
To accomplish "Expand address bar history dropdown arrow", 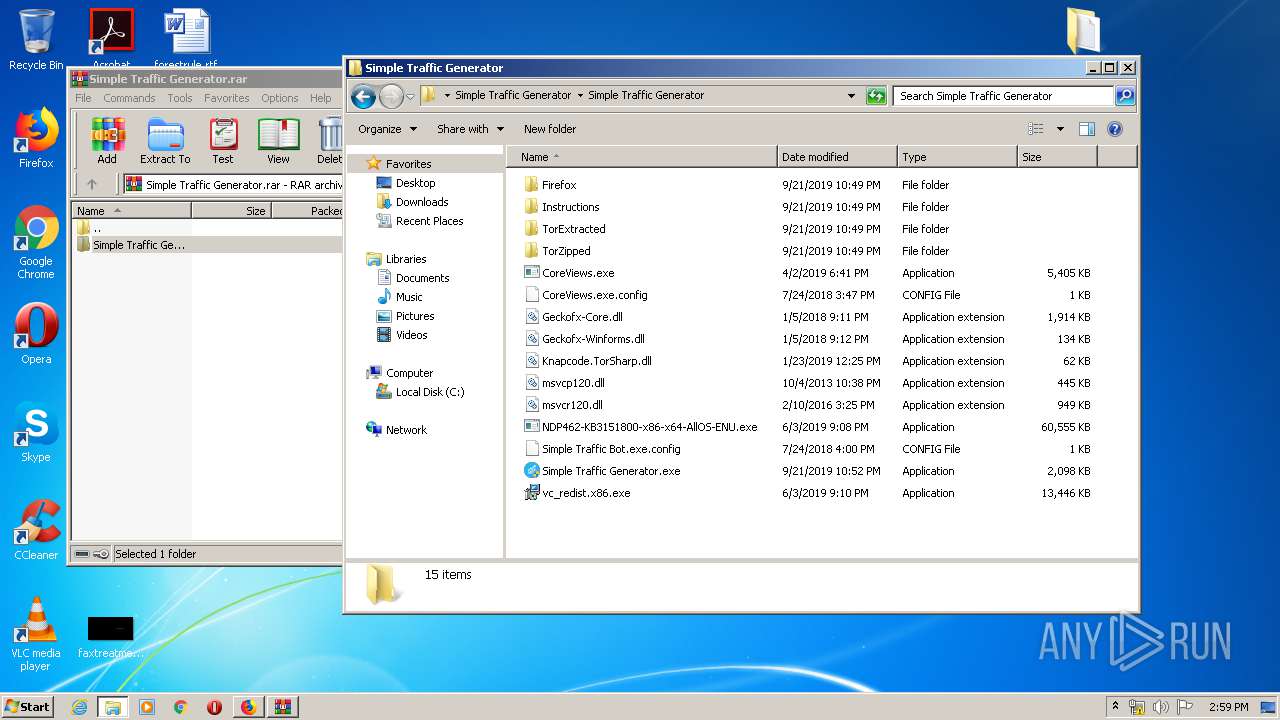I will click(x=851, y=96).
